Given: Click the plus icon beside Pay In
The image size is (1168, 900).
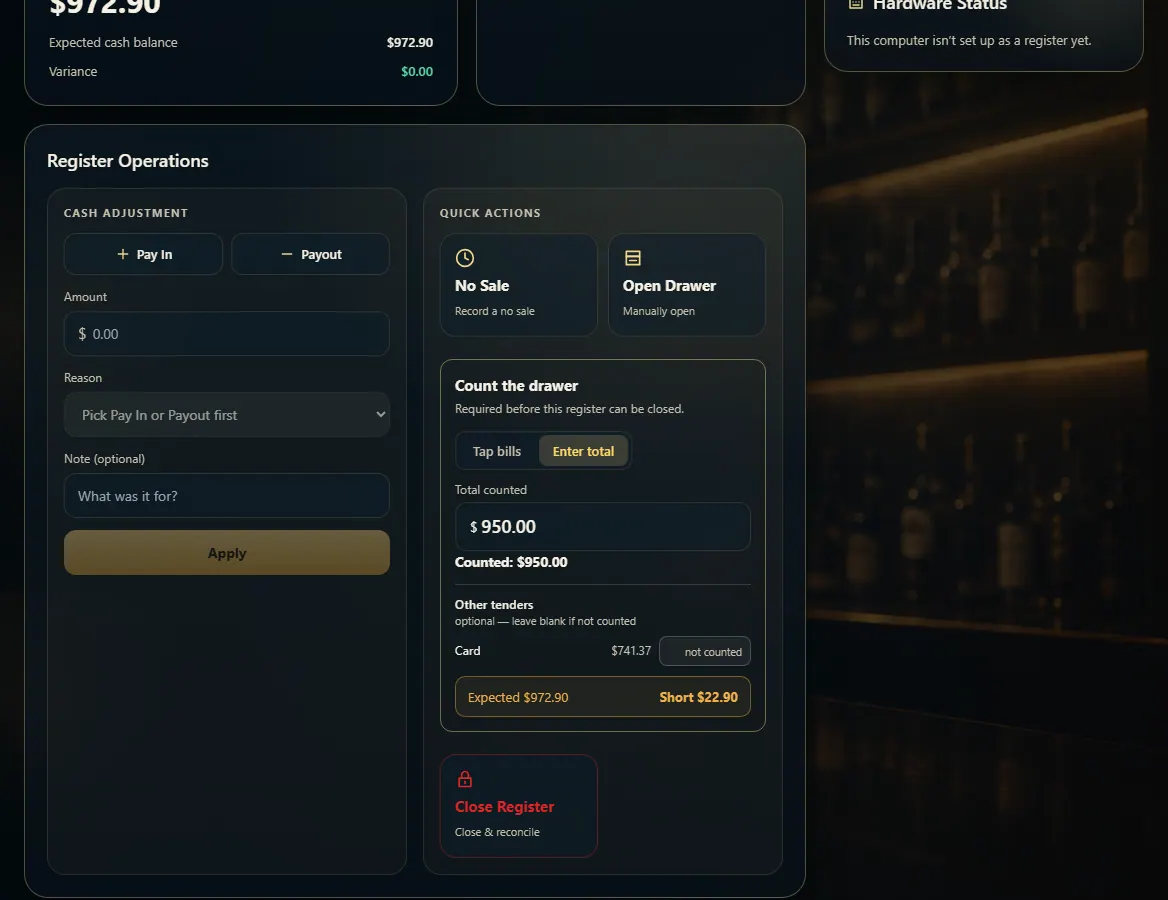Looking at the screenshot, I should tap(123, 254).
